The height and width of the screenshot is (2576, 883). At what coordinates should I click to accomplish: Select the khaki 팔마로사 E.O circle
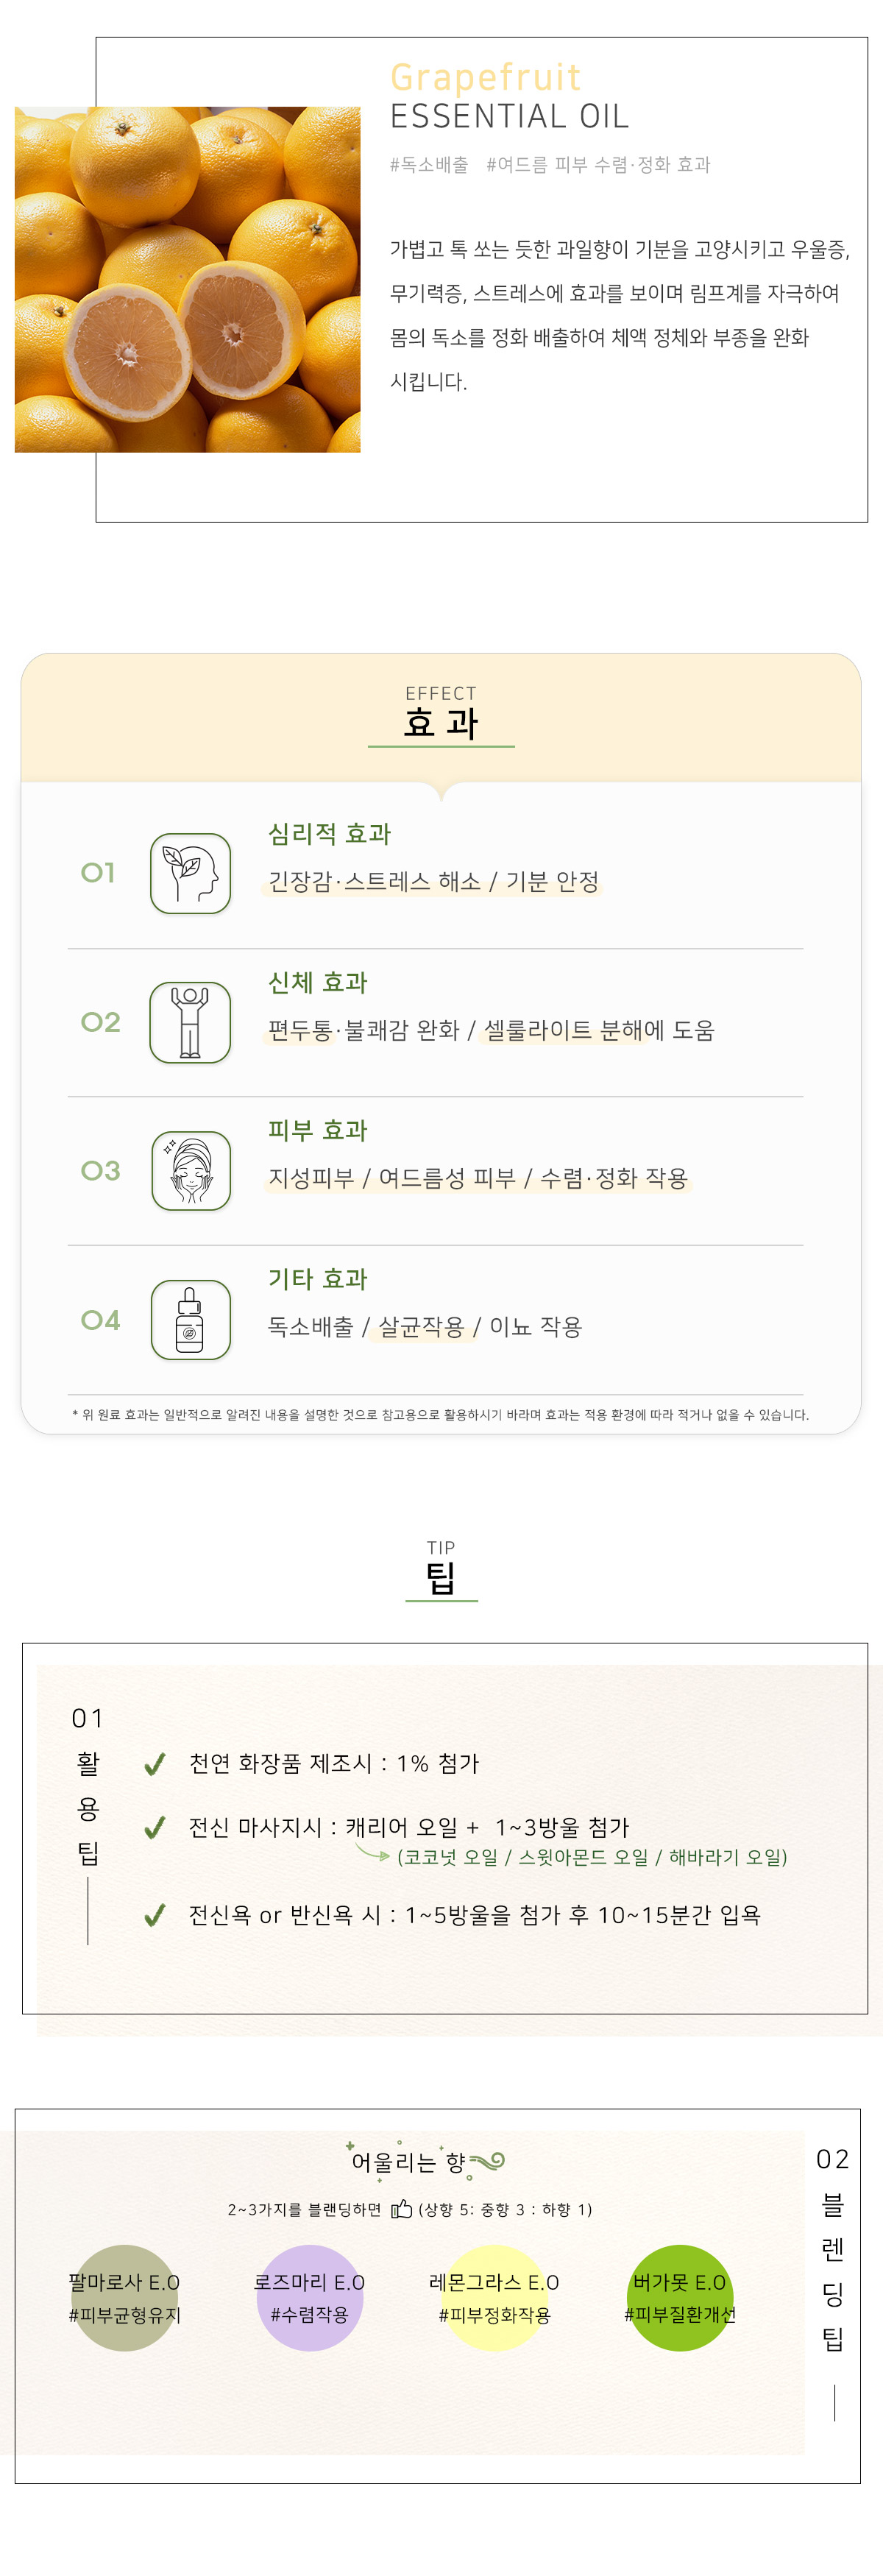tap(124, 2297)
